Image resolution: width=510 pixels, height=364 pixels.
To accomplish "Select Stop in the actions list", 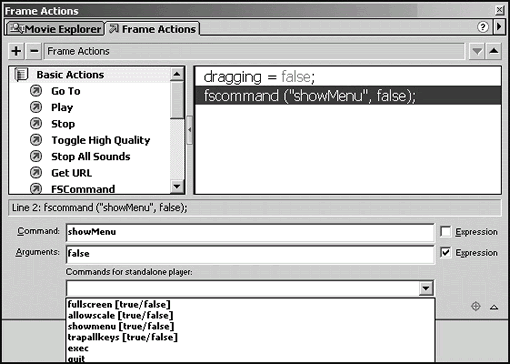I will click(x=63, y=124).
